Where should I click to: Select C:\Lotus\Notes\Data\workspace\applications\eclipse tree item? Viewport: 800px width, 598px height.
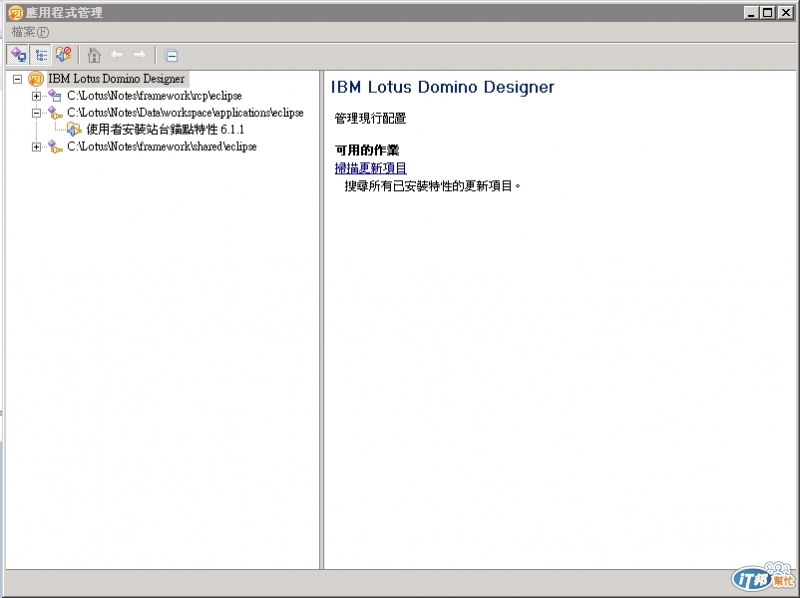pos(185,113)
